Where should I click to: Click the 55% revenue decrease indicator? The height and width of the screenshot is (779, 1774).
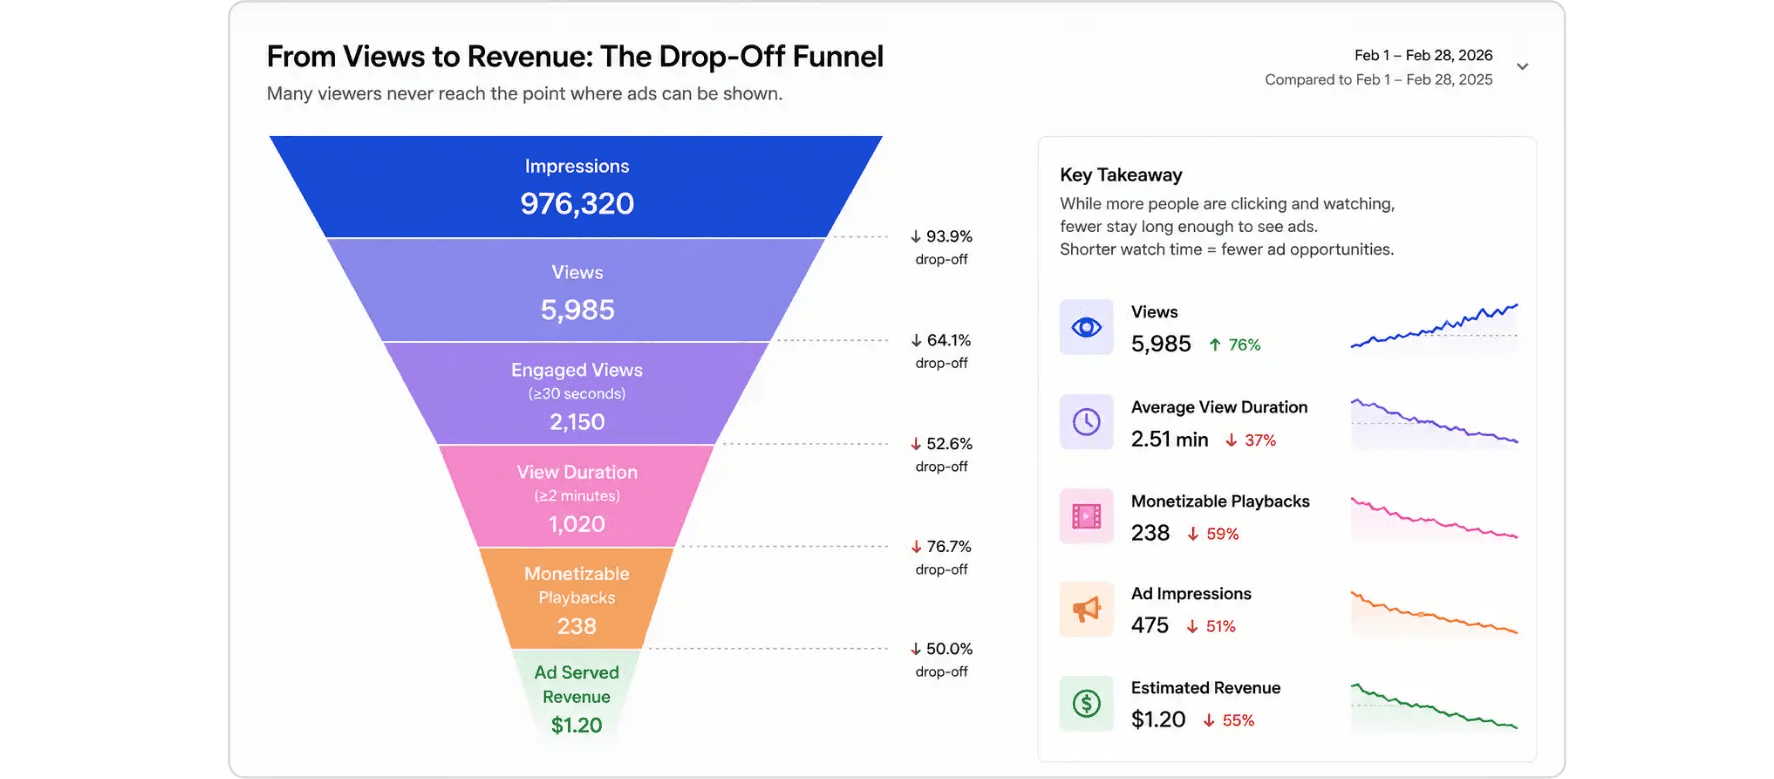(x=1229, y=721)
